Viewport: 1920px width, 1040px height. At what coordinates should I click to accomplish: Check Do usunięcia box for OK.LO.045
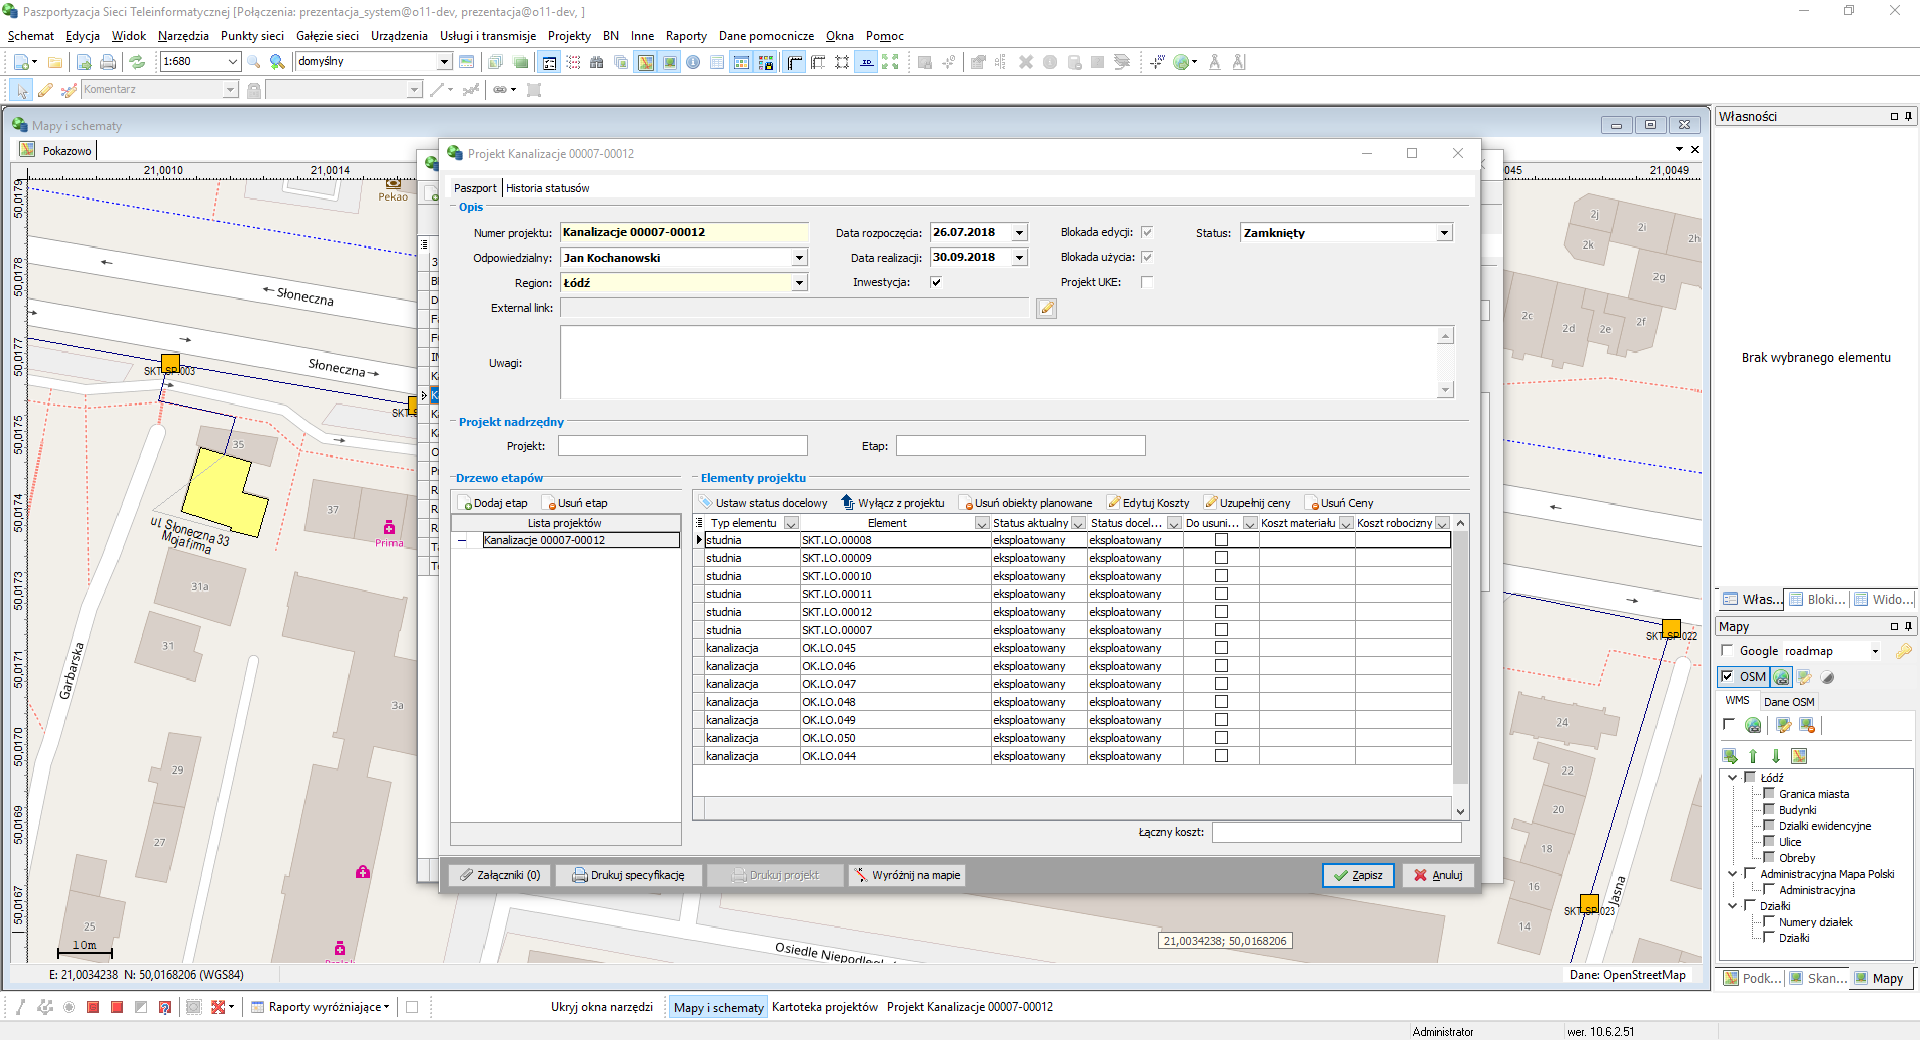[x=1221, y=648]
